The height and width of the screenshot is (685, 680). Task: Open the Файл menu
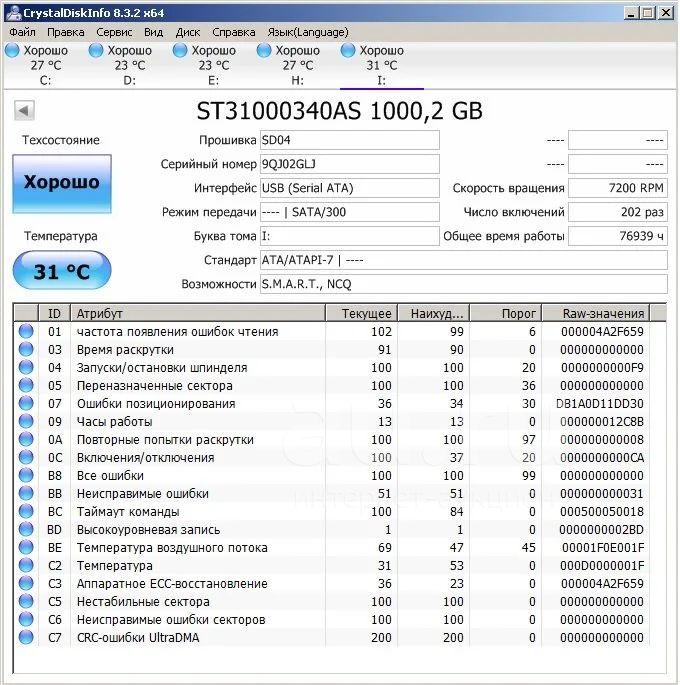point(22,32)
